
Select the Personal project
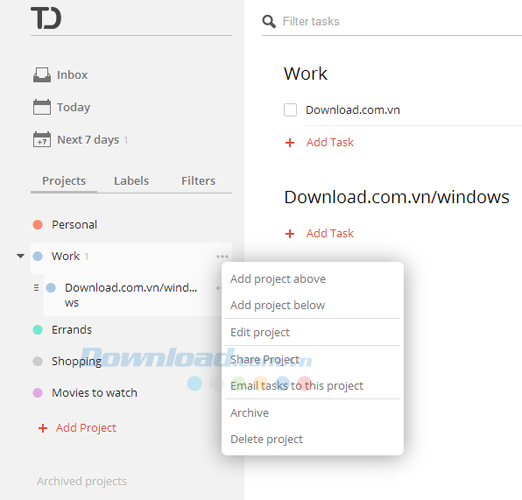(74, 225)
